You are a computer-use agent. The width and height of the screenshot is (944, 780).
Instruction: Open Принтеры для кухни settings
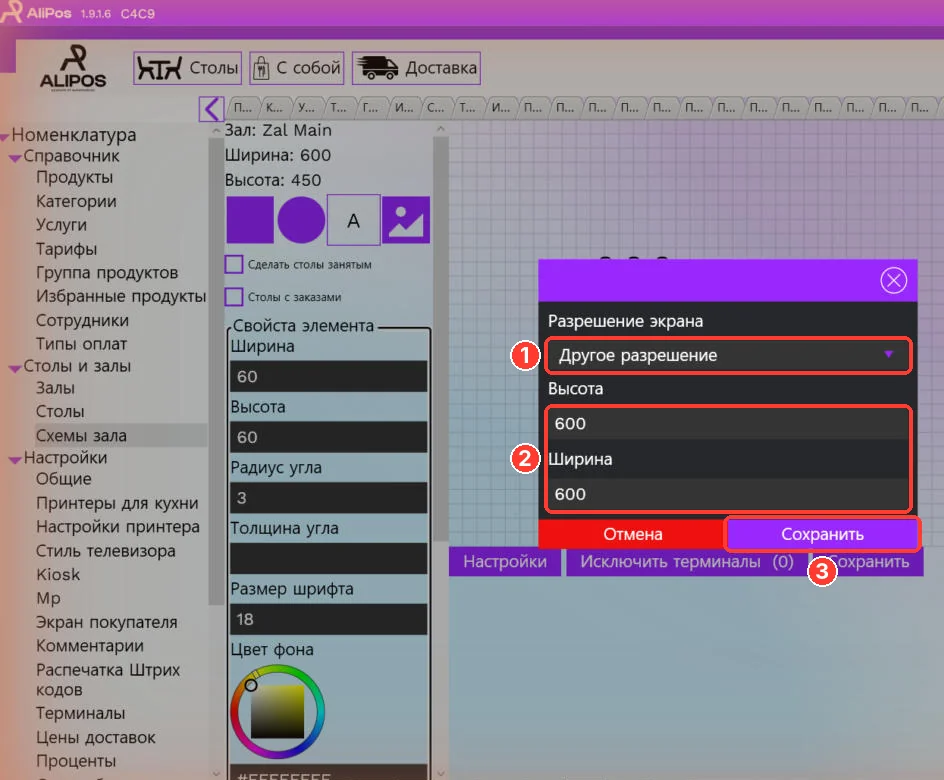click(x=117, y=503)
